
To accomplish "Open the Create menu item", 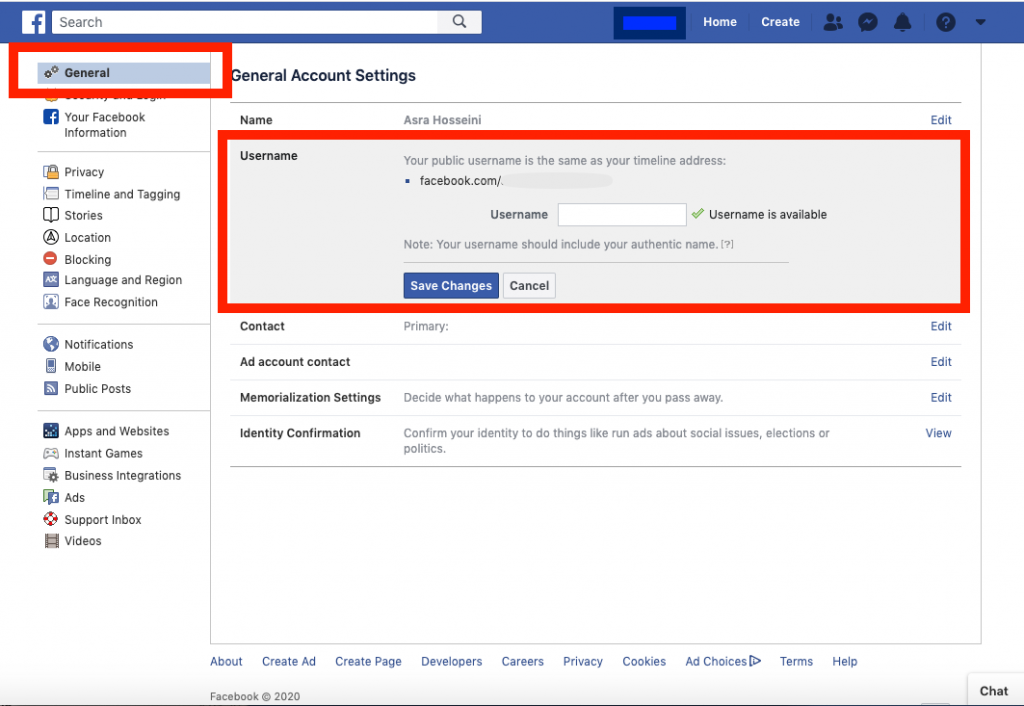I will click(780, 21).
